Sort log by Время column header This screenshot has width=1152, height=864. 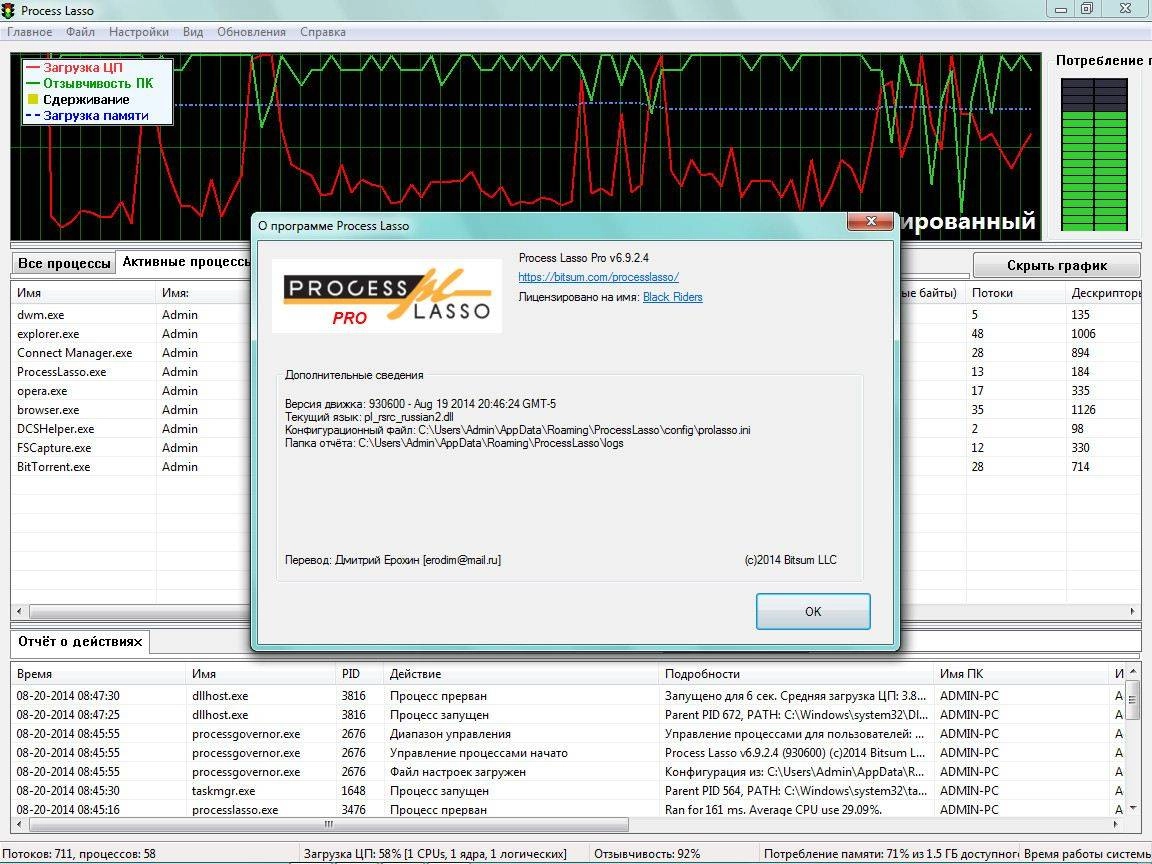tap(98, 674)
